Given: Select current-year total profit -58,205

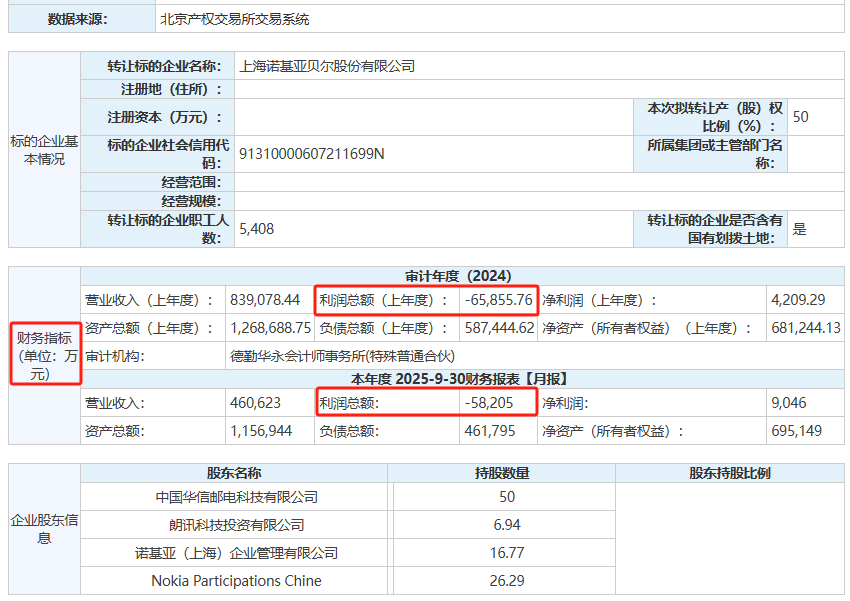Looking at the screenshot, I should (x=489, y=403).
